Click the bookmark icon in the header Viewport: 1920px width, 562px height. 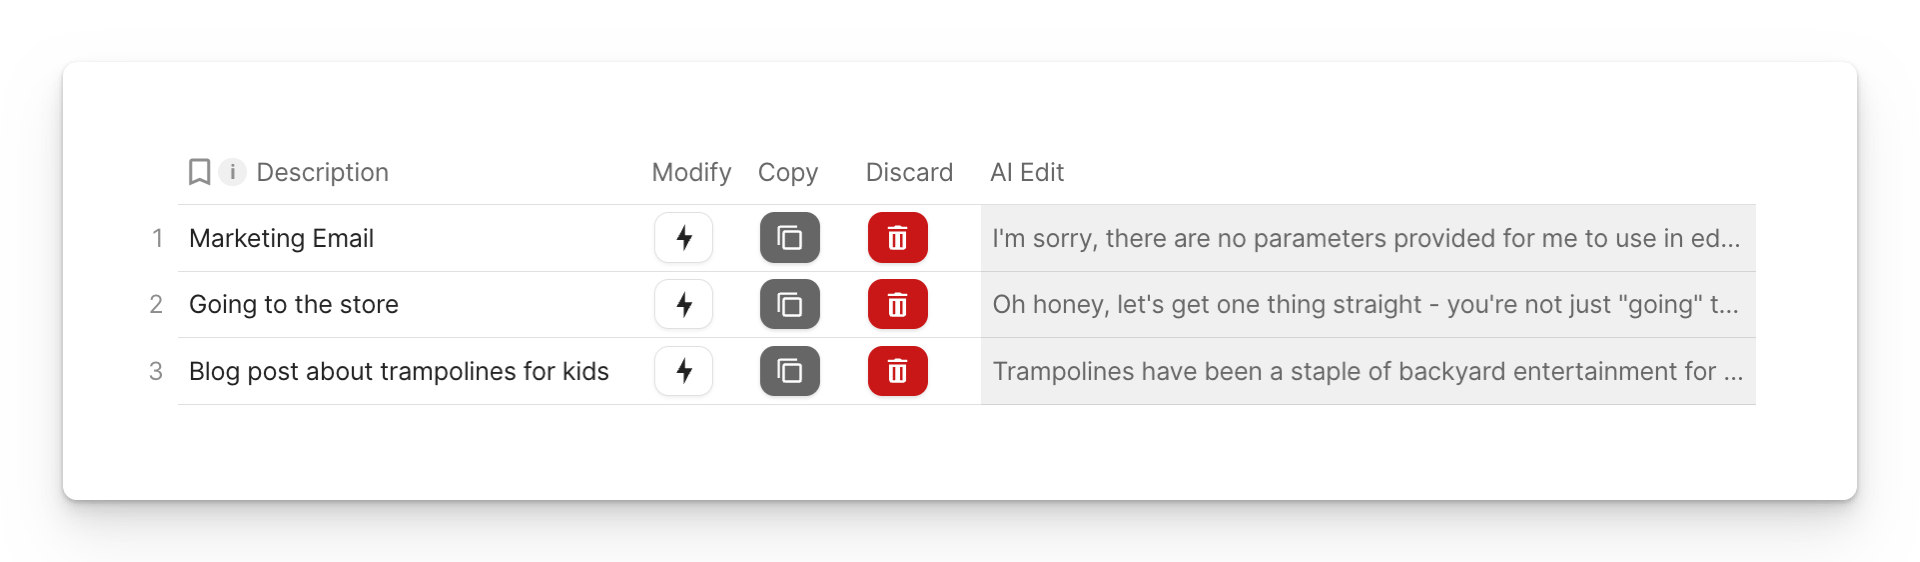pyautogui.click(x=199, y=172)
